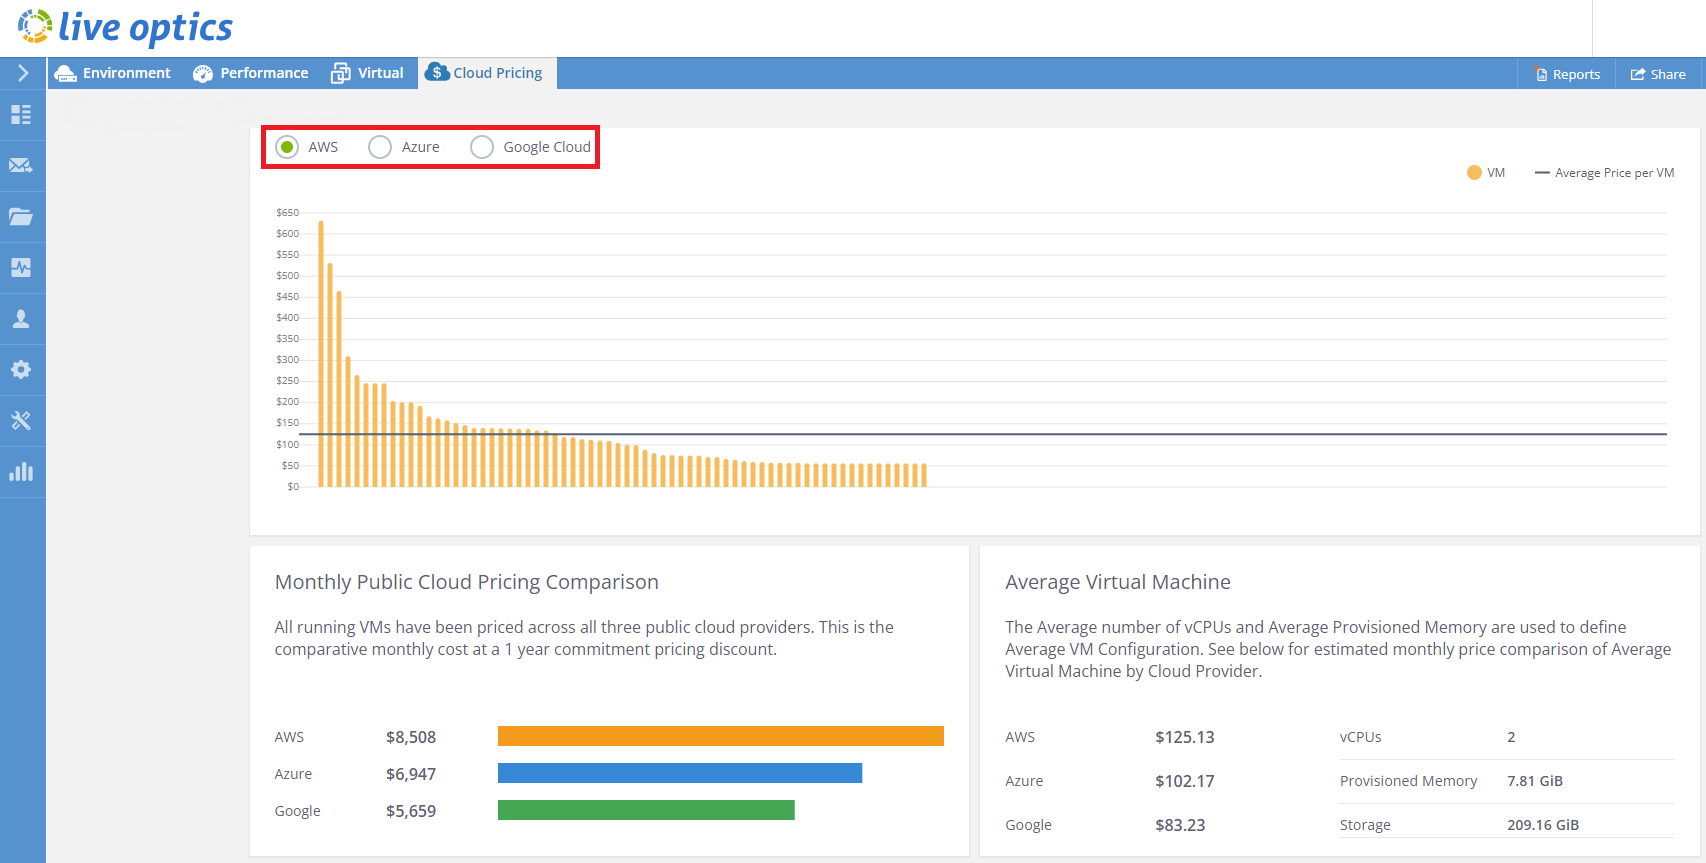Select the Google Cloud radio button

[482, 147]
